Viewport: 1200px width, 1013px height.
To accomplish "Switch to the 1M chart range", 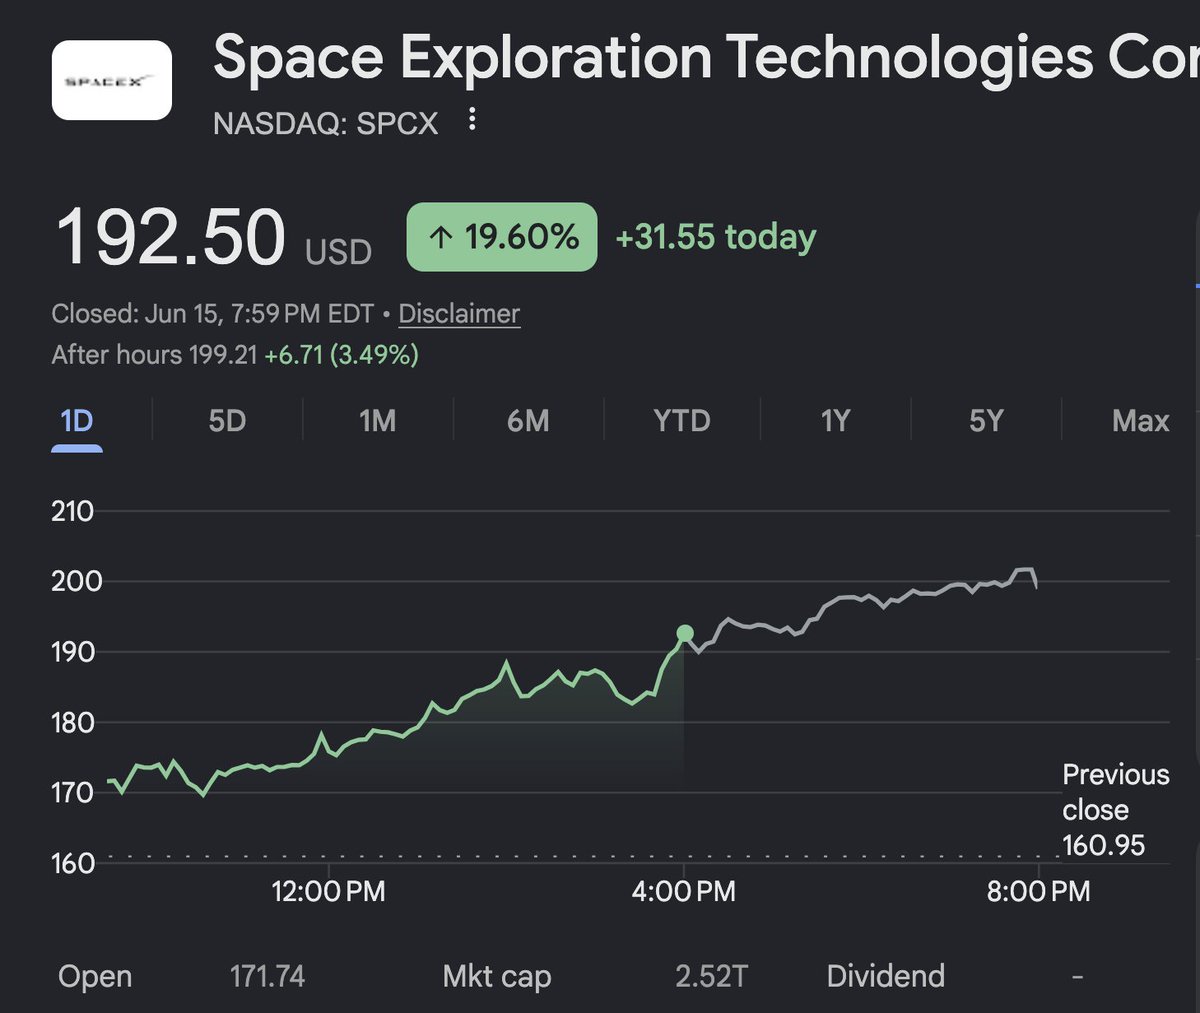I will [378, 421].
